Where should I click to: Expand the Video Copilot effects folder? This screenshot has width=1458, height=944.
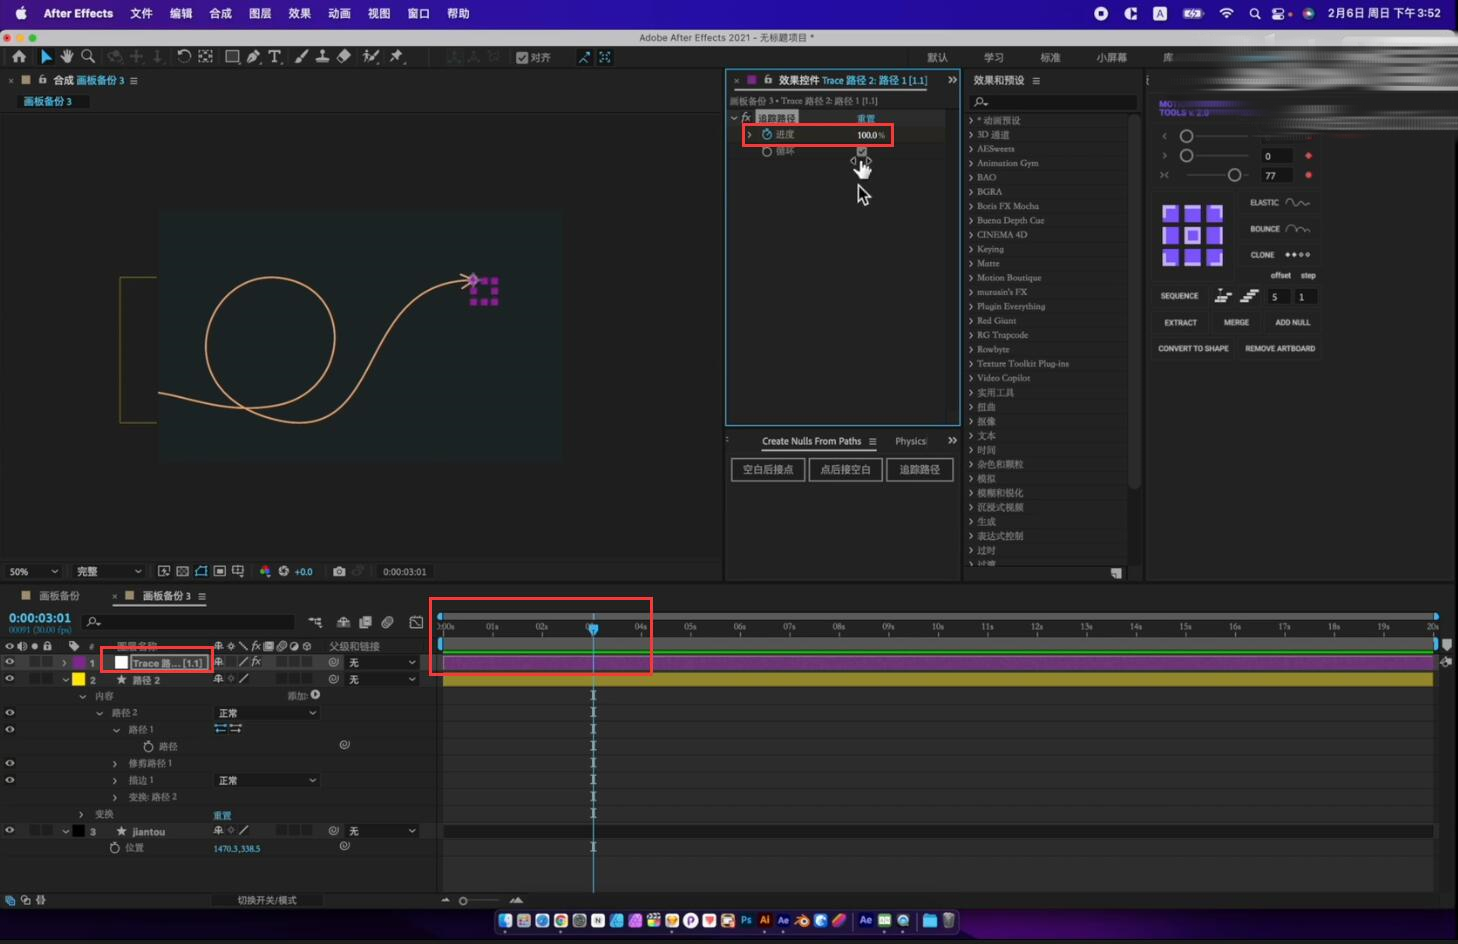tap(971, 378)
